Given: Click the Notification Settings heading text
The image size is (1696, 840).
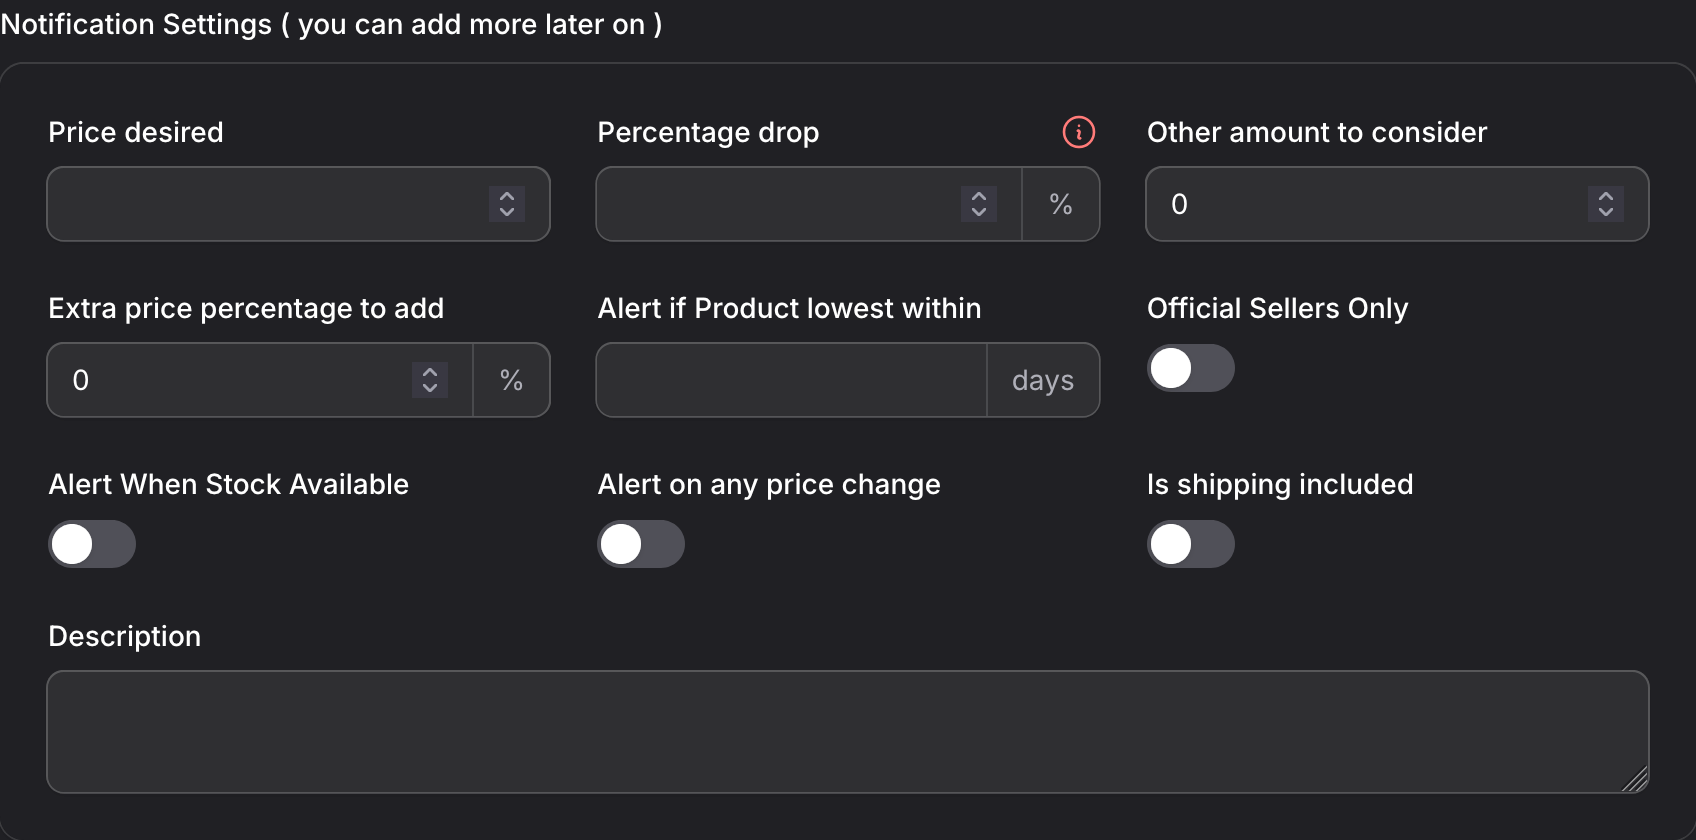Looking at the screenshot, I should 331,24.
